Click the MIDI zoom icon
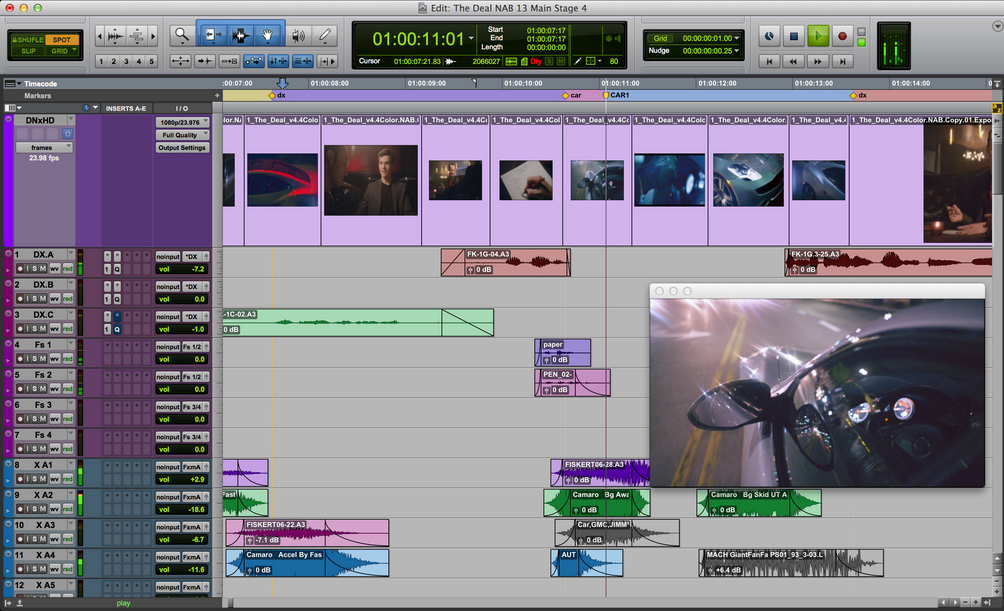 click(x=136, y=36)
